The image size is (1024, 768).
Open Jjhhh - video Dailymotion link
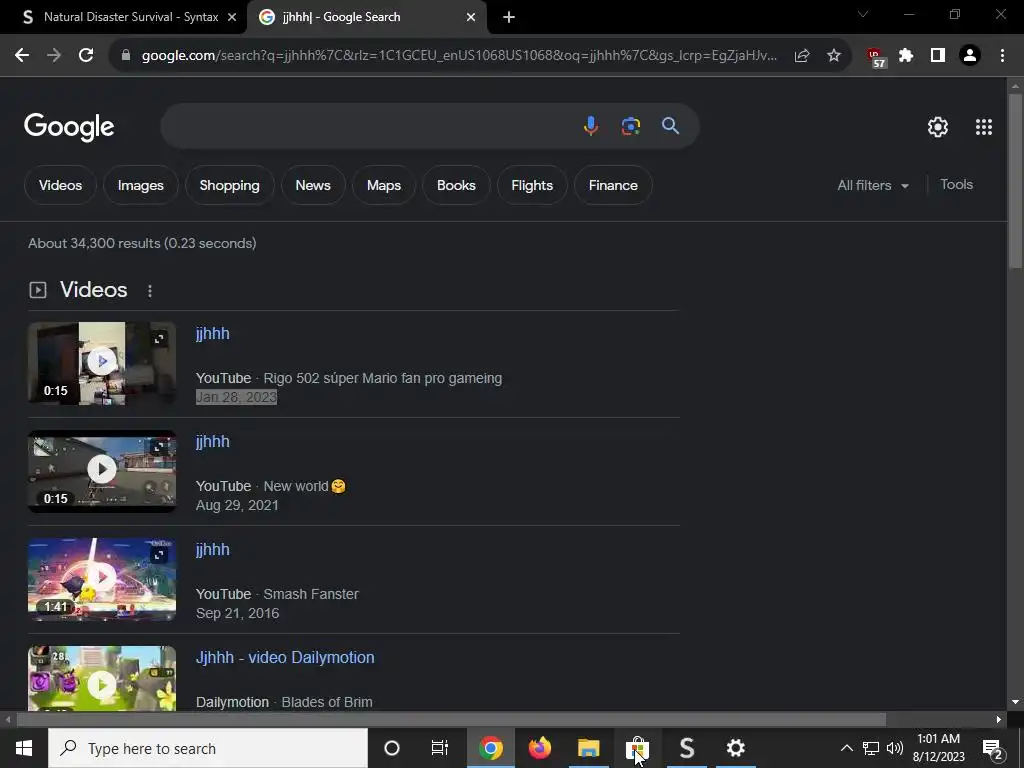pos(285,658)
